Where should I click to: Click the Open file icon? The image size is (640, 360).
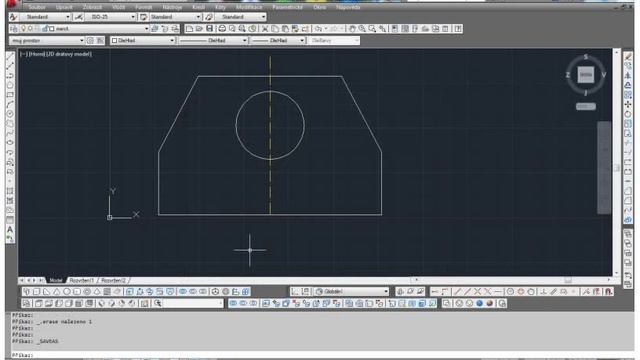tap(199, 29)
